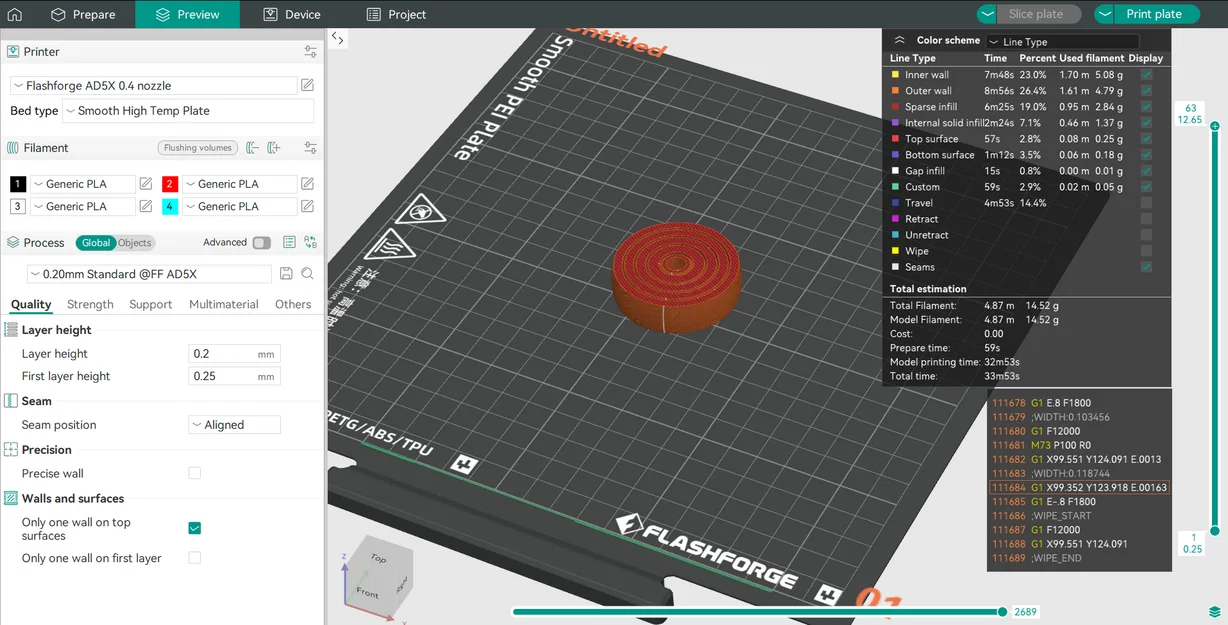Open filament 4 Generic PLA dropdown
1228x625 pixels.
pyautogui.click(x=239, y=206)
